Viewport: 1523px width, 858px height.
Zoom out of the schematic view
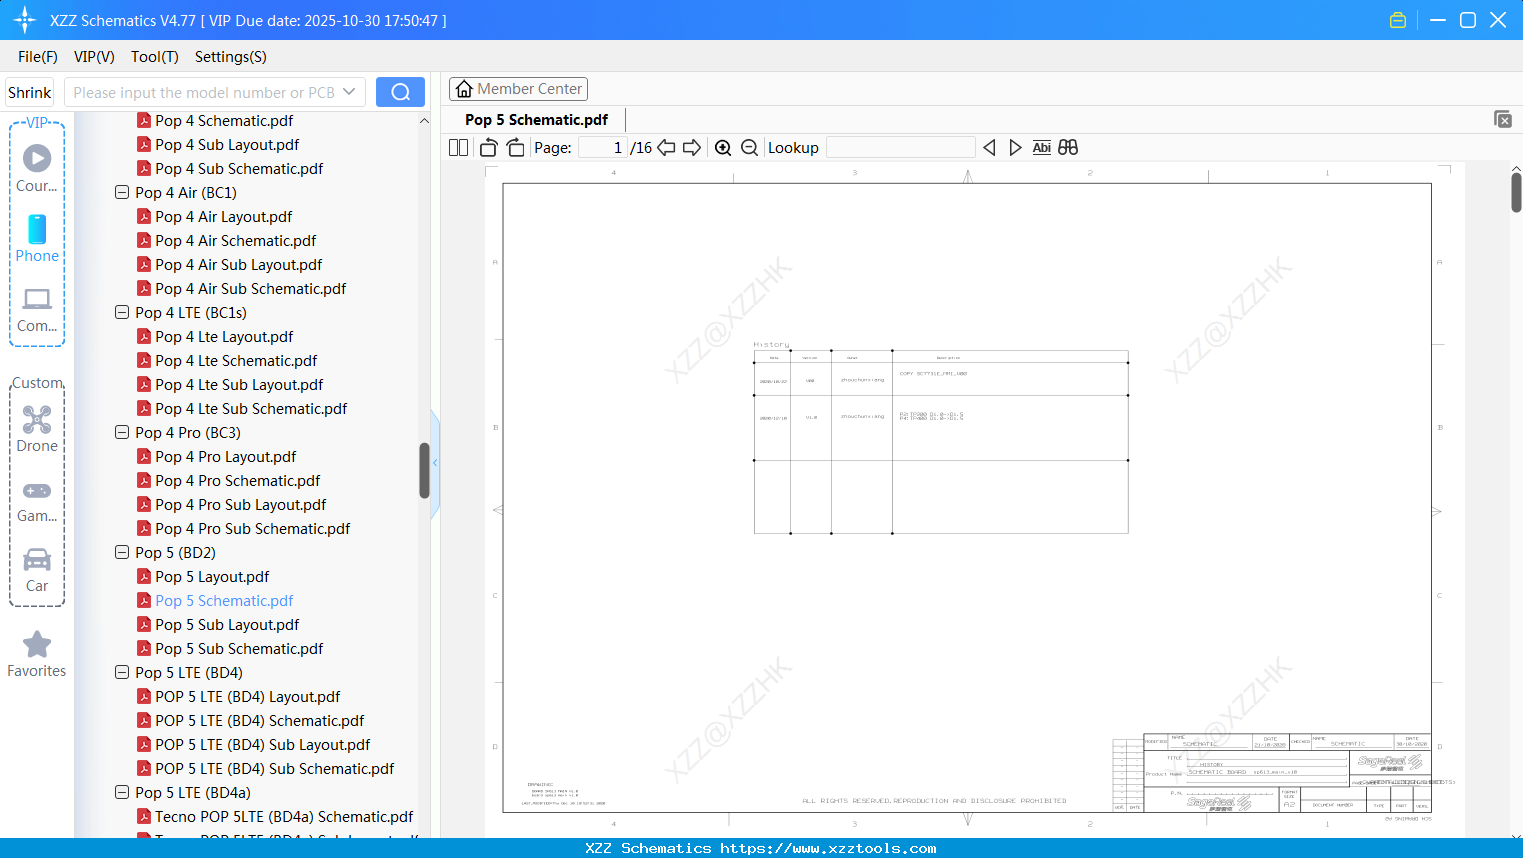click(x=749, y=147)
